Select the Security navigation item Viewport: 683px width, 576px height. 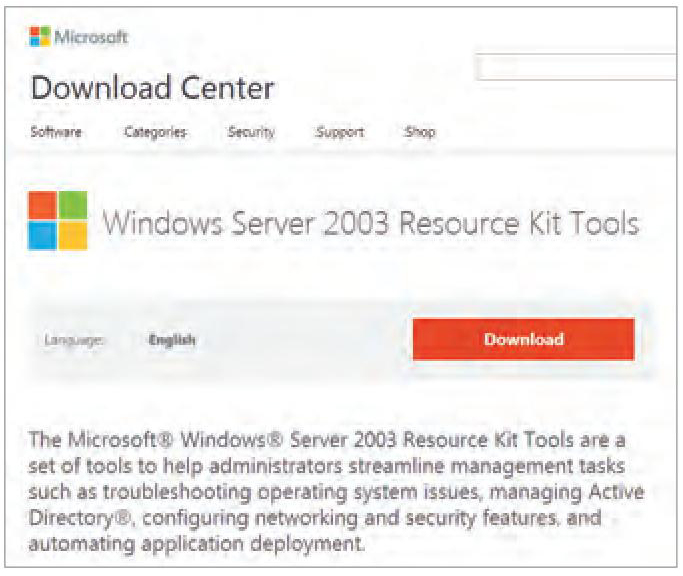click(x=251, y=132)
